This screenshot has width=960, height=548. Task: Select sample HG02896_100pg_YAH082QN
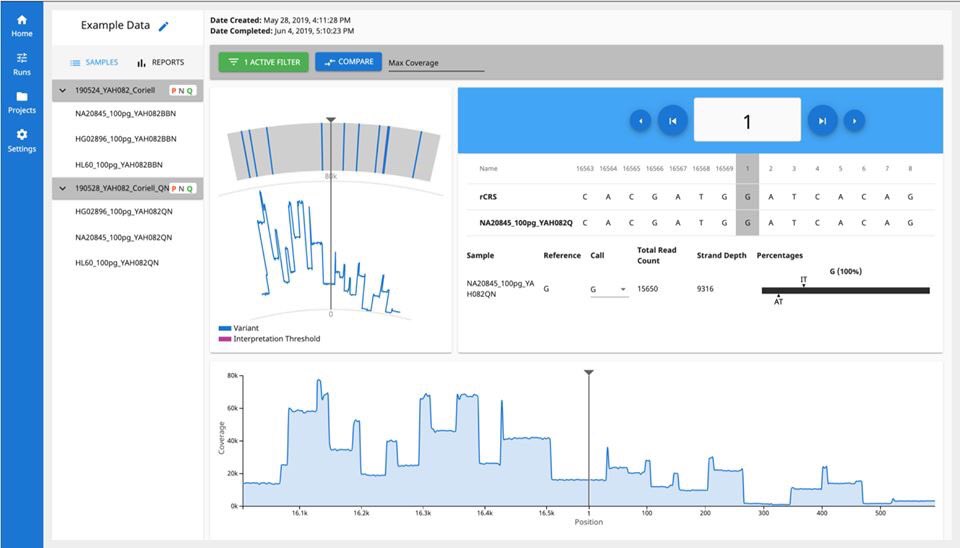[124, 212]
